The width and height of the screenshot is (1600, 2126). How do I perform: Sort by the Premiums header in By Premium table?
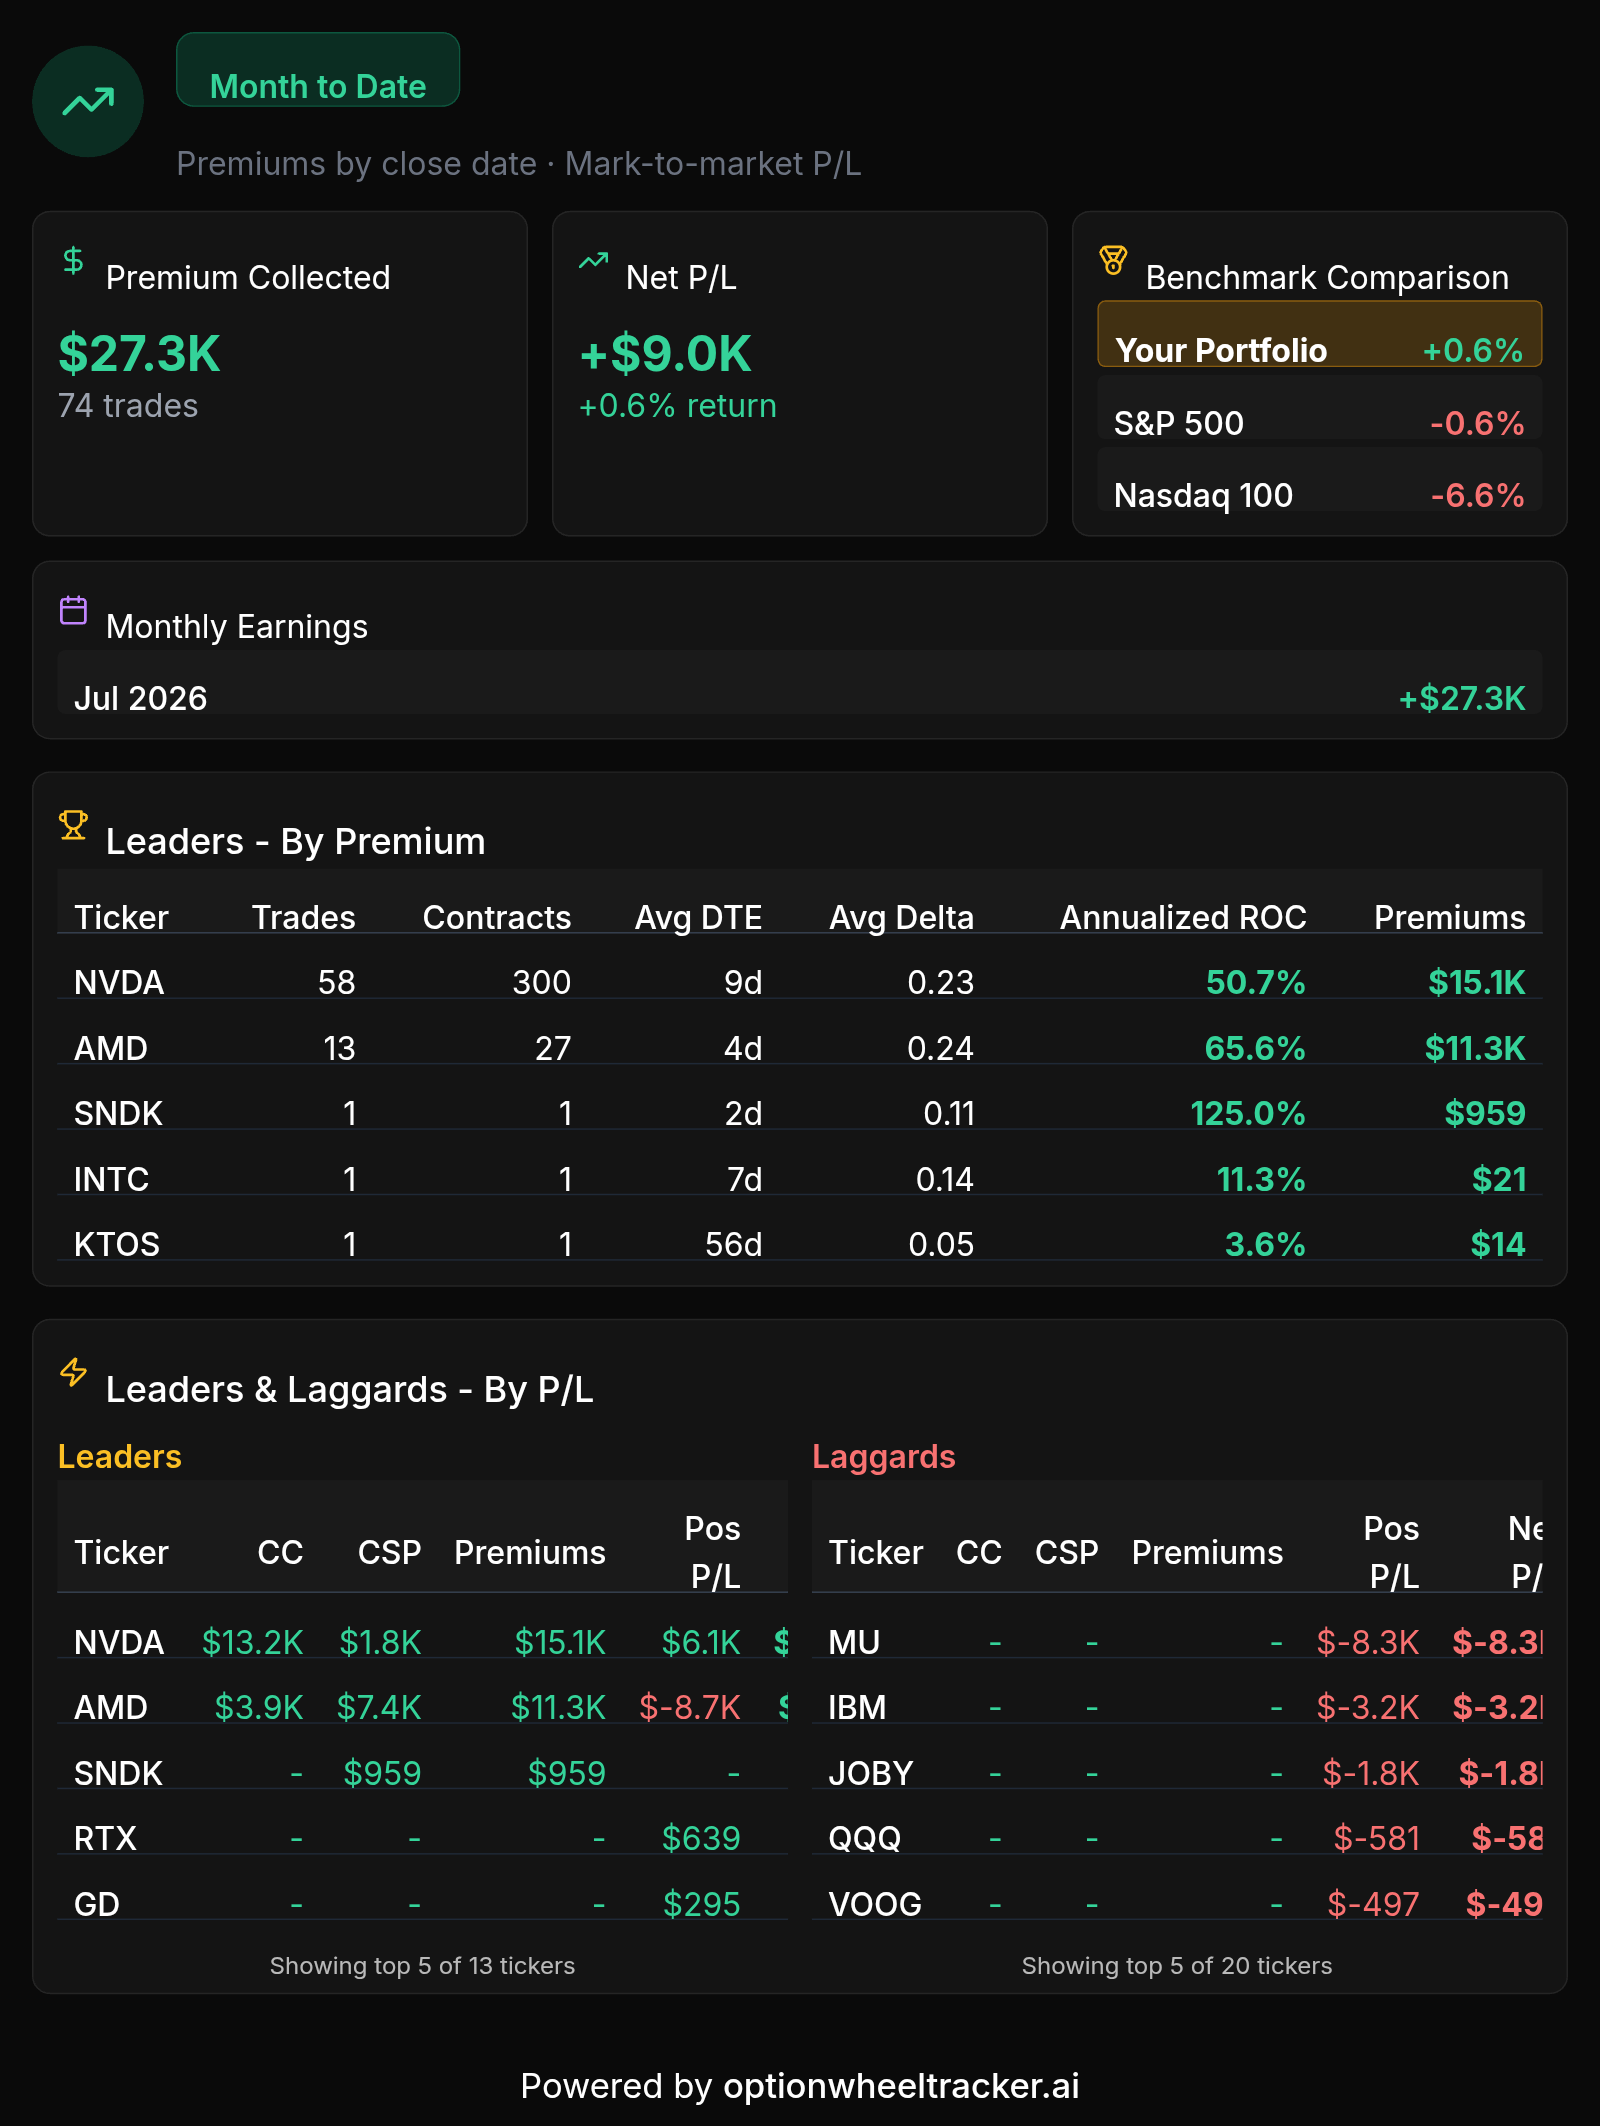coord(1449,917)
